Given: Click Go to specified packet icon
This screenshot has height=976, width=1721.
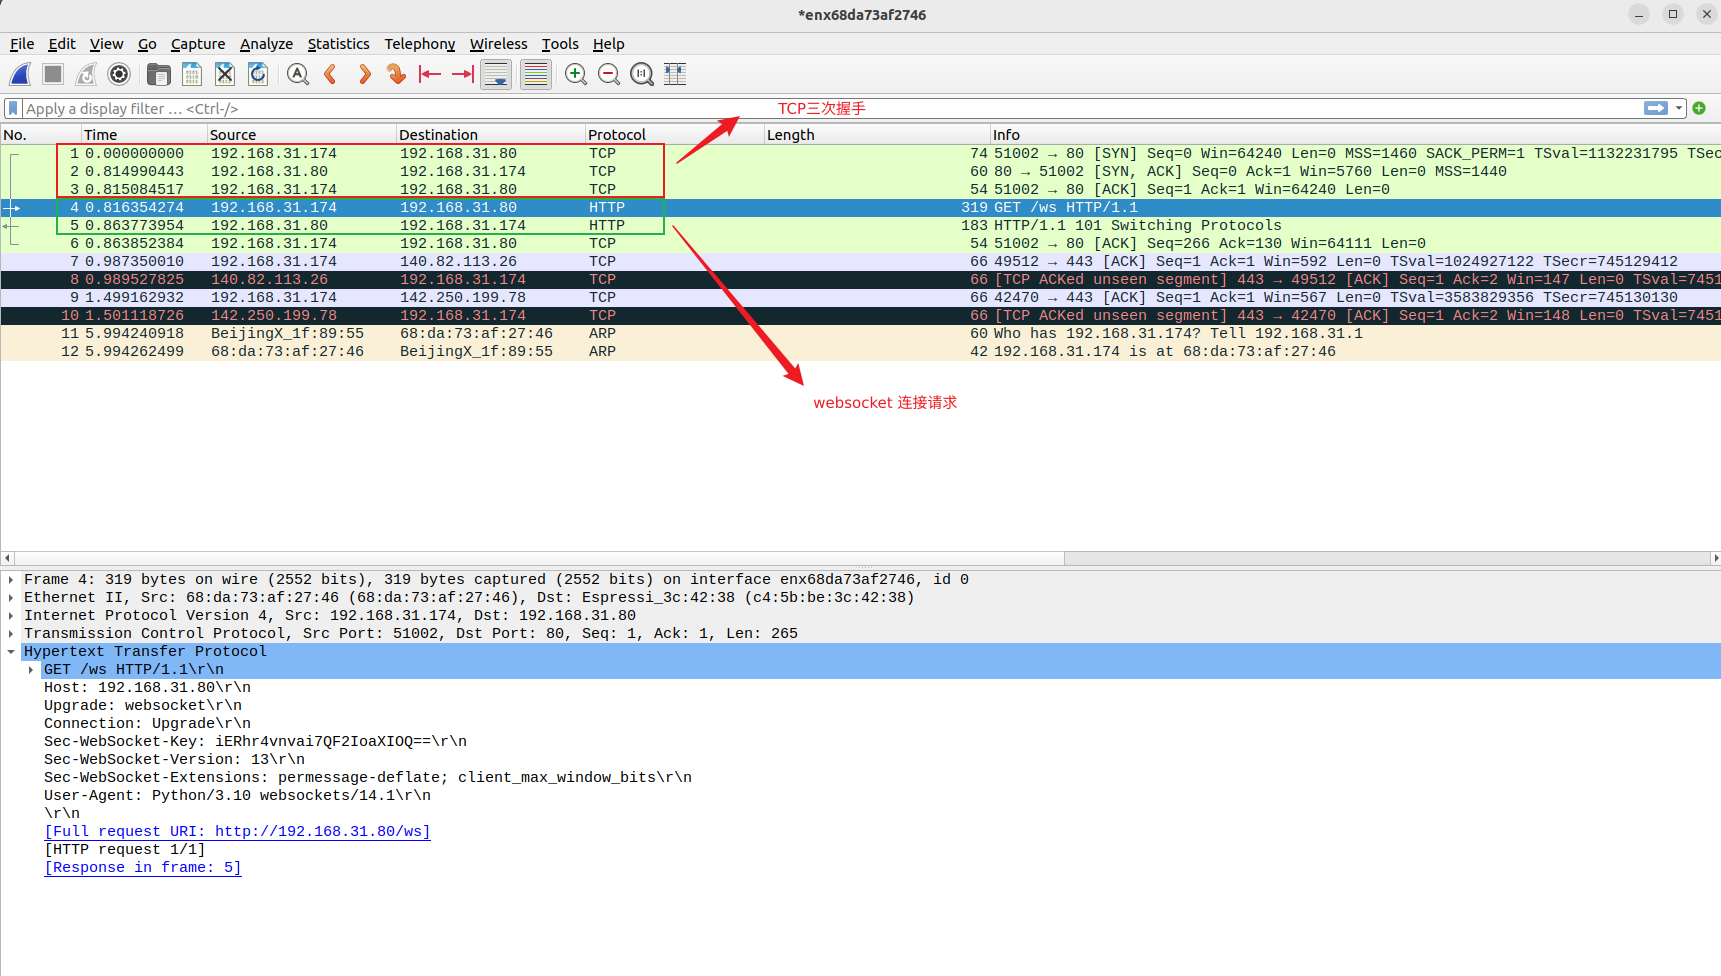Looking at the screenshot, I should [397, 74].
